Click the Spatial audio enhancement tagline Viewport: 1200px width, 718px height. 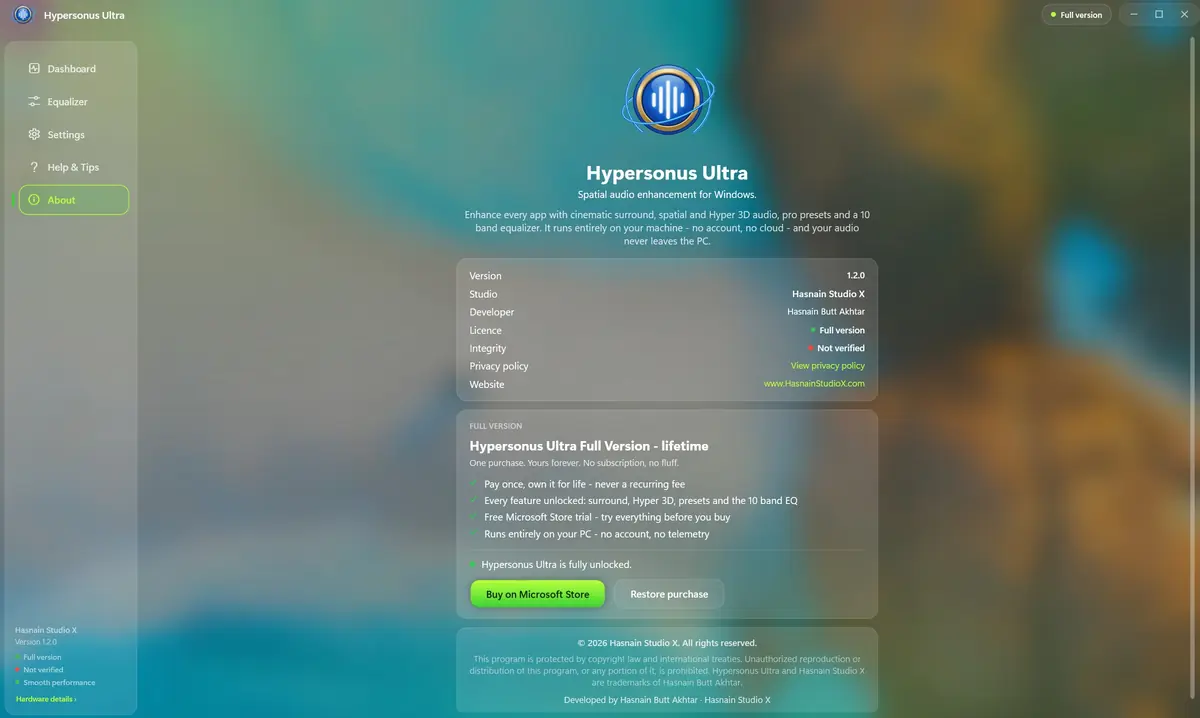point(667,194)
